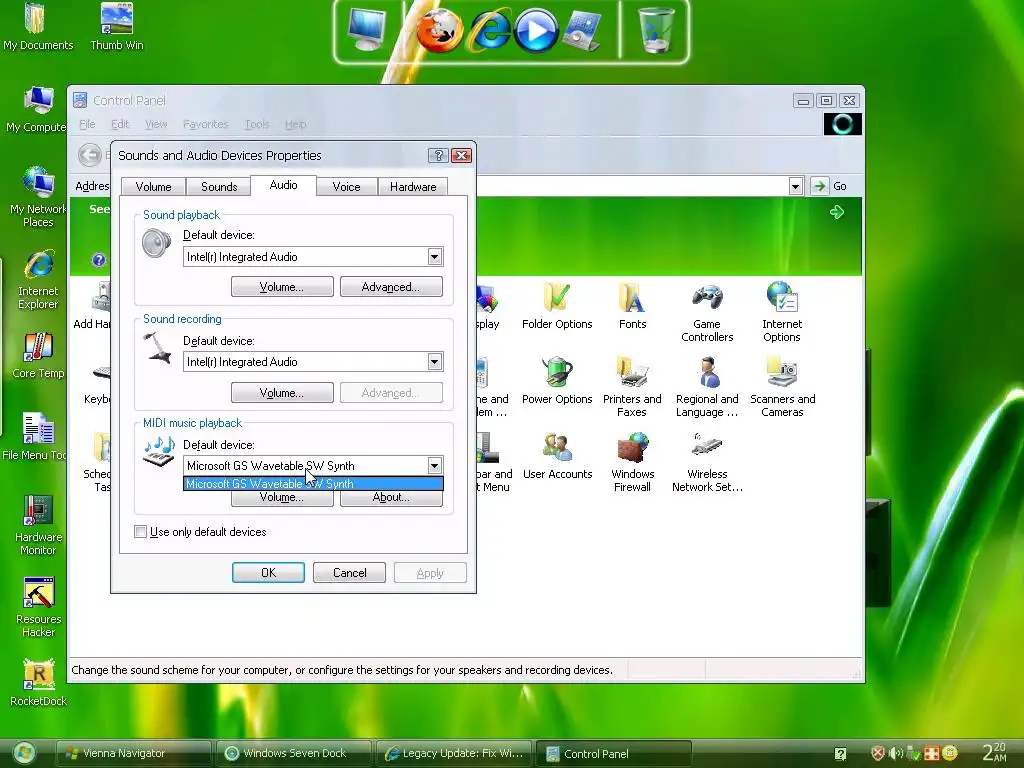
Task: Select My Computer desktop icon
Action: tap(36, 110)
